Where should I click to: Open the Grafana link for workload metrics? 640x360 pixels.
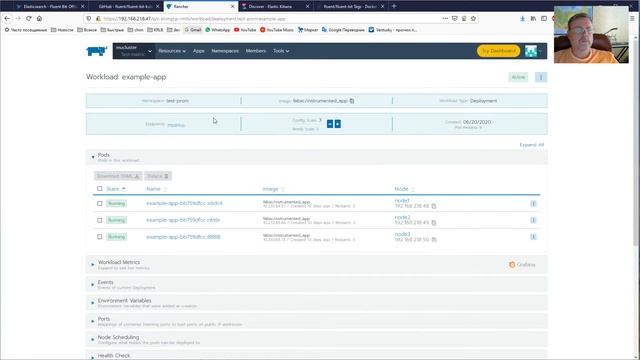click(522, 265)
